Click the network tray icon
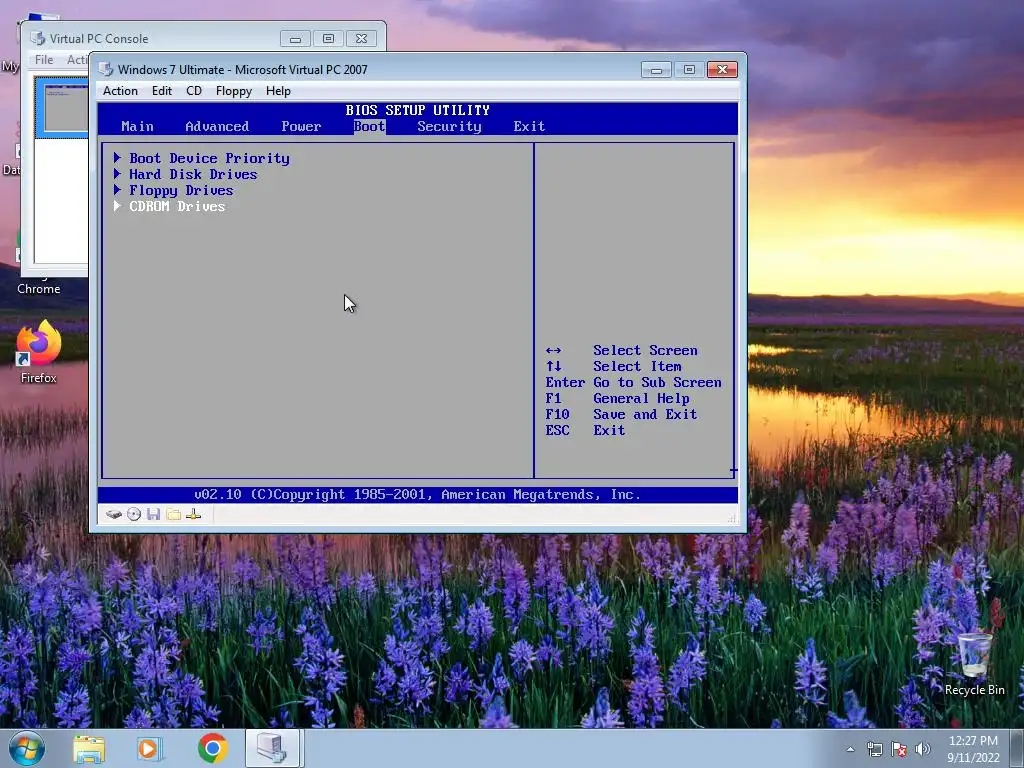The height and width of the screenshot is (768, 1024). click(874, 749)
